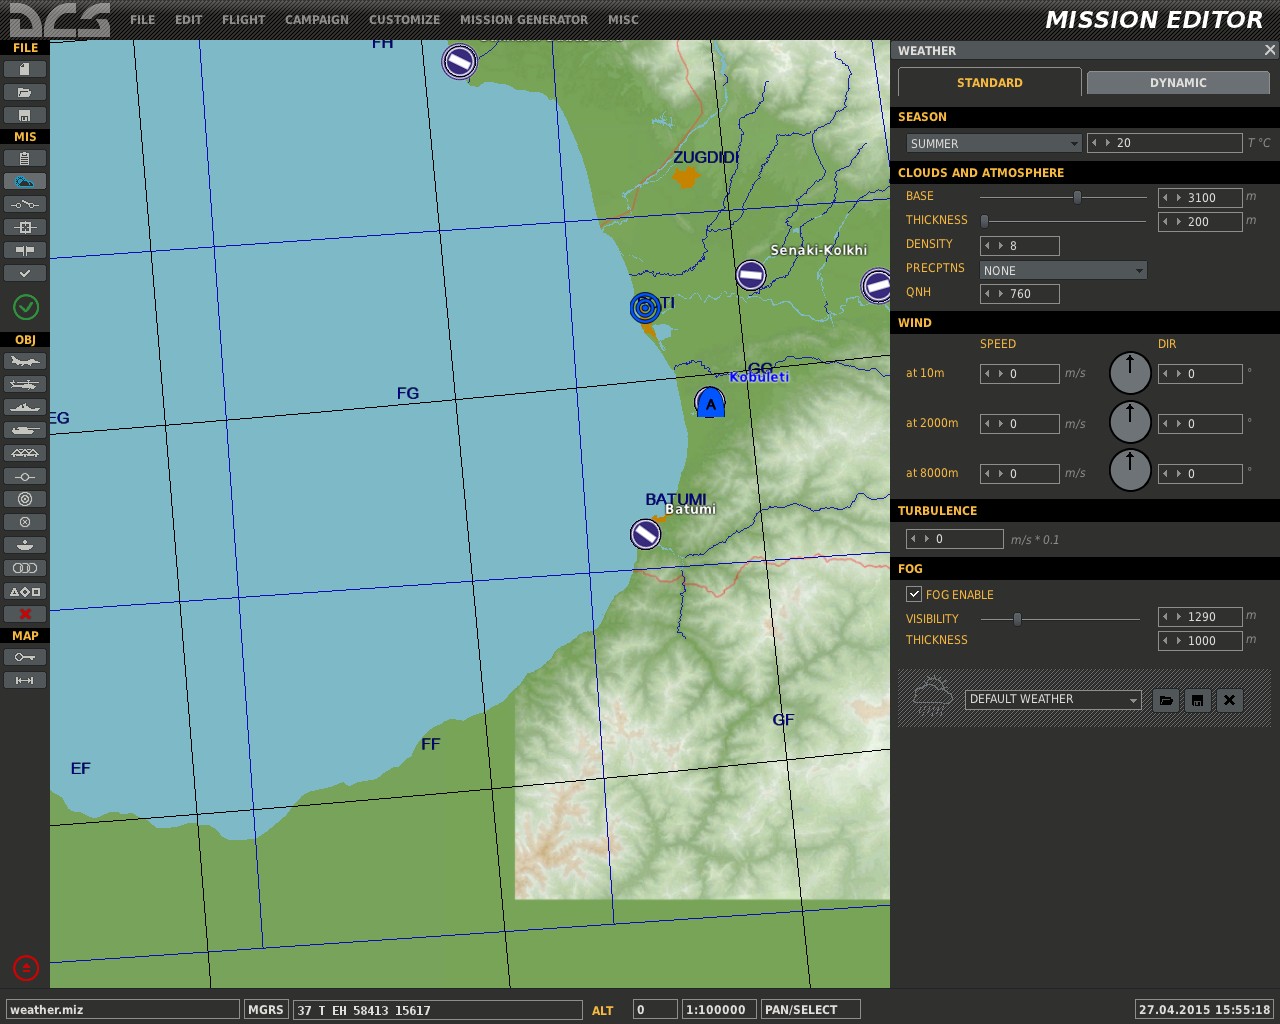
Task: Open the PRECPTNS NONE dropdown
Action: coord(1063,271)
